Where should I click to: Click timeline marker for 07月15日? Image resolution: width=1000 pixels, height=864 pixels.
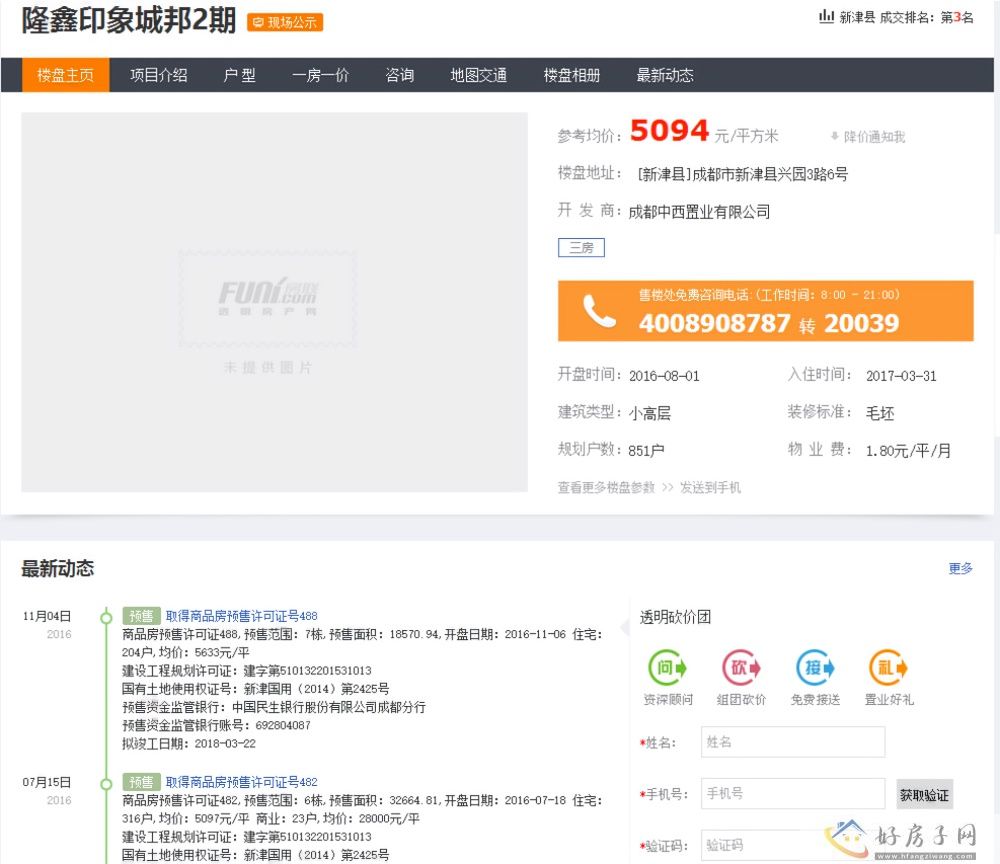pyautogui.click(x=107, y=783)
